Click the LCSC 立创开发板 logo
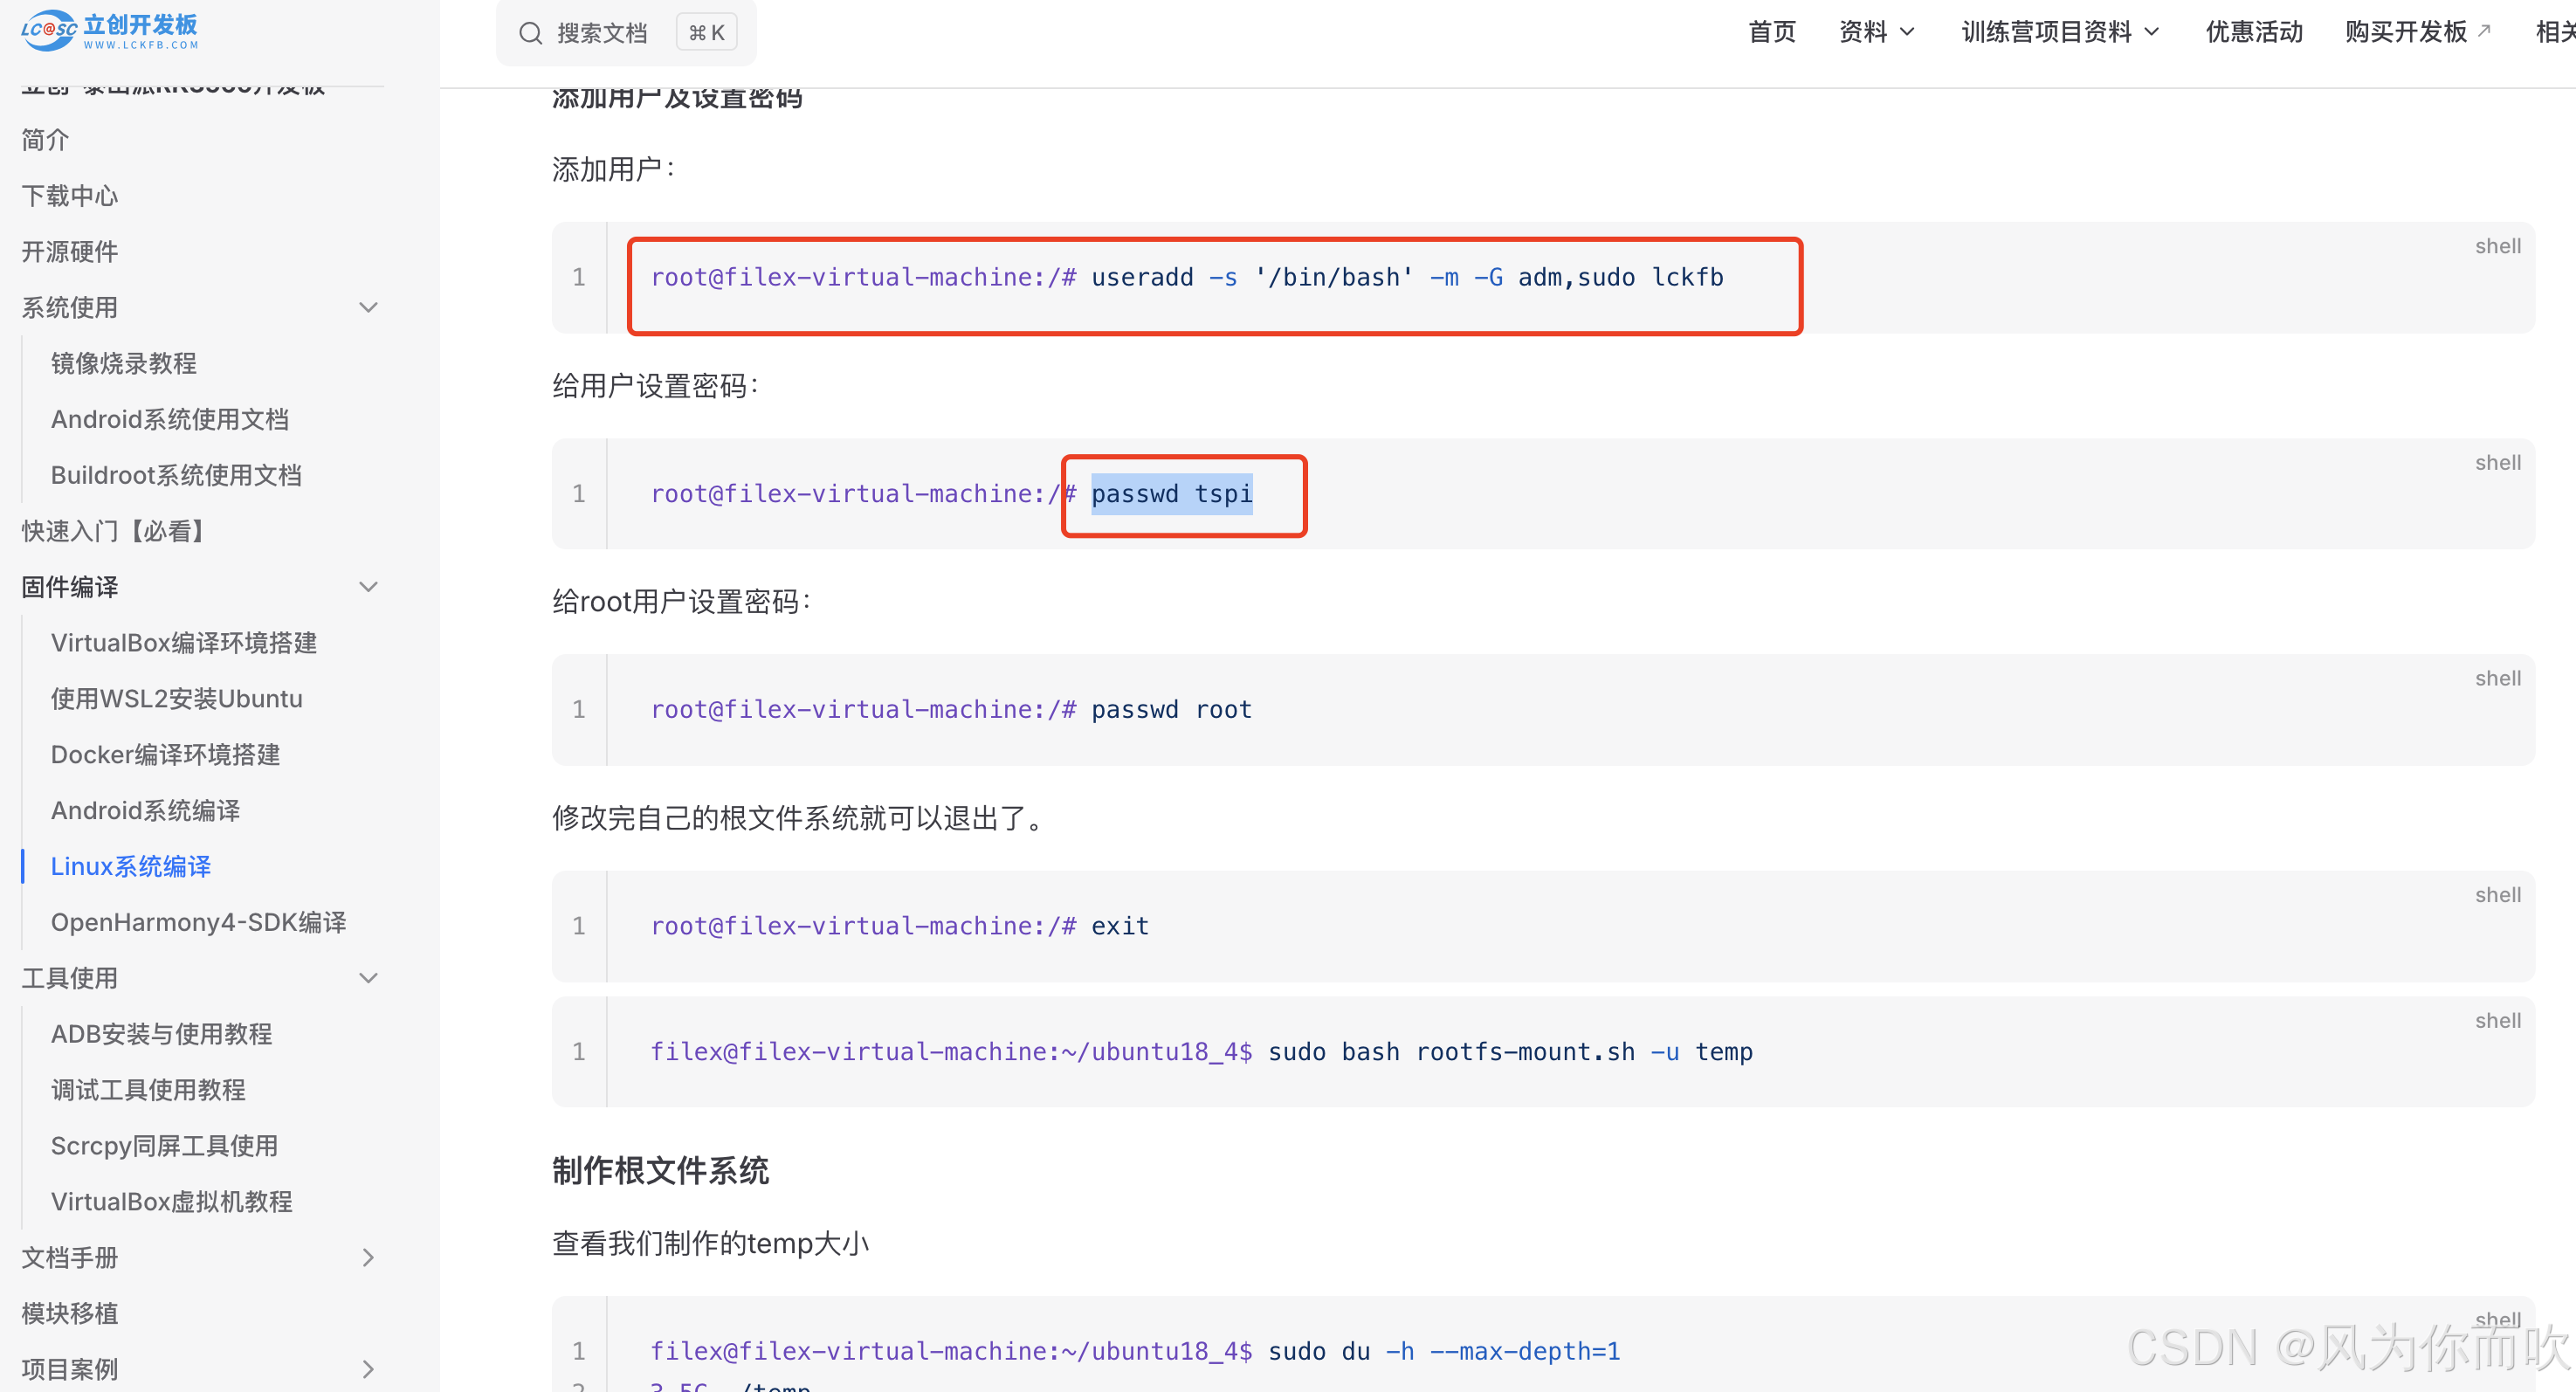Image resolution: width=2576 pixels, height=1392 pixels. (110, 30)
